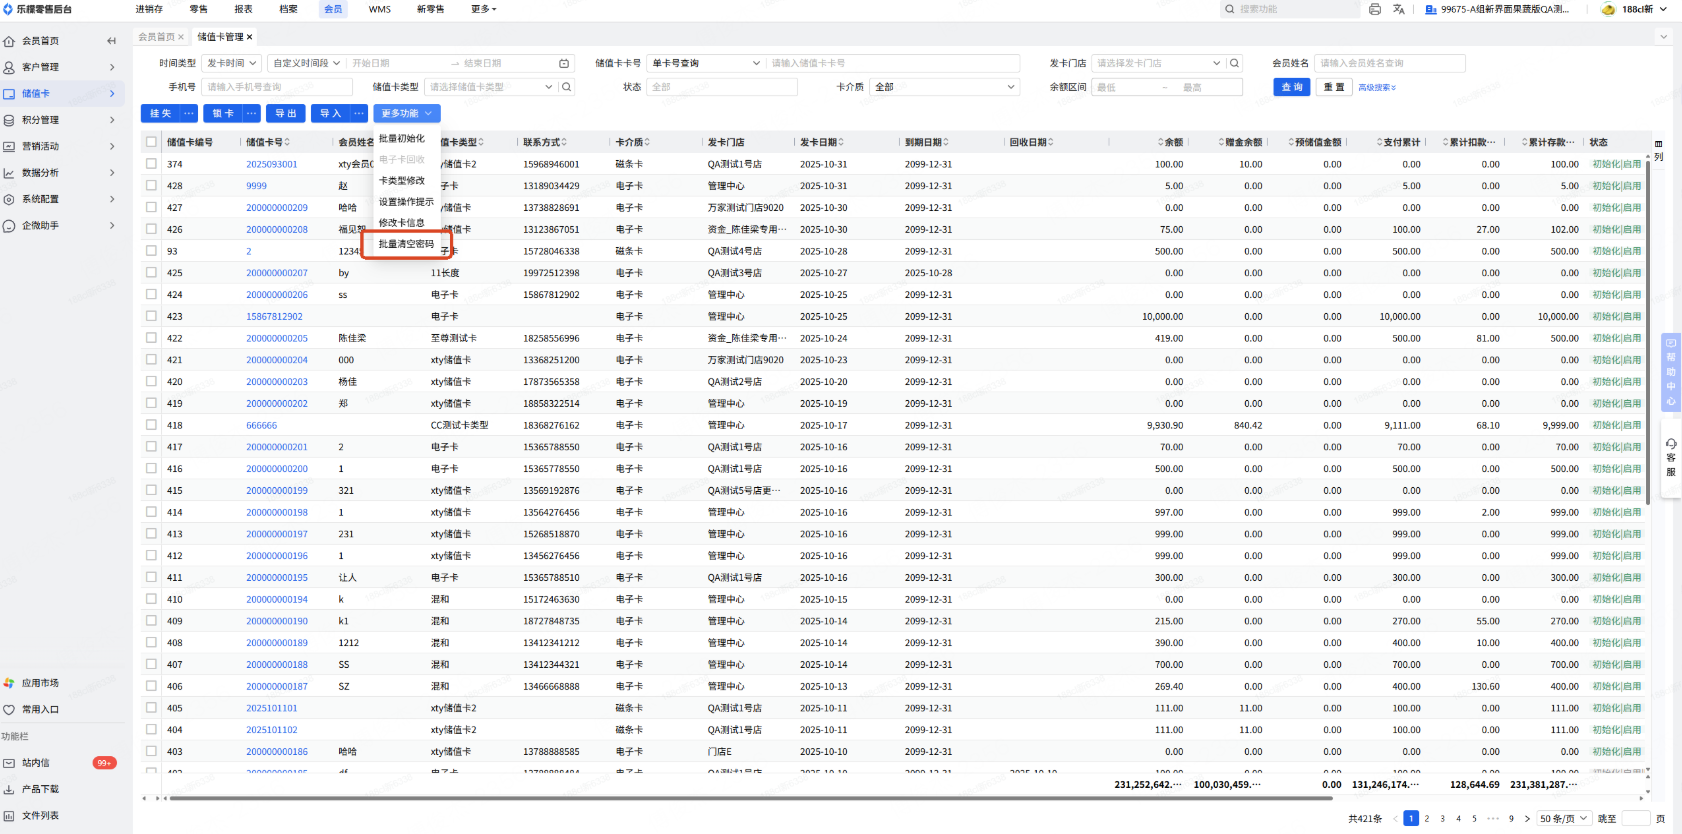Open the 单卡号查询 dropdown
Screen dimensions: 1682x834
click(x=706, y=63)
